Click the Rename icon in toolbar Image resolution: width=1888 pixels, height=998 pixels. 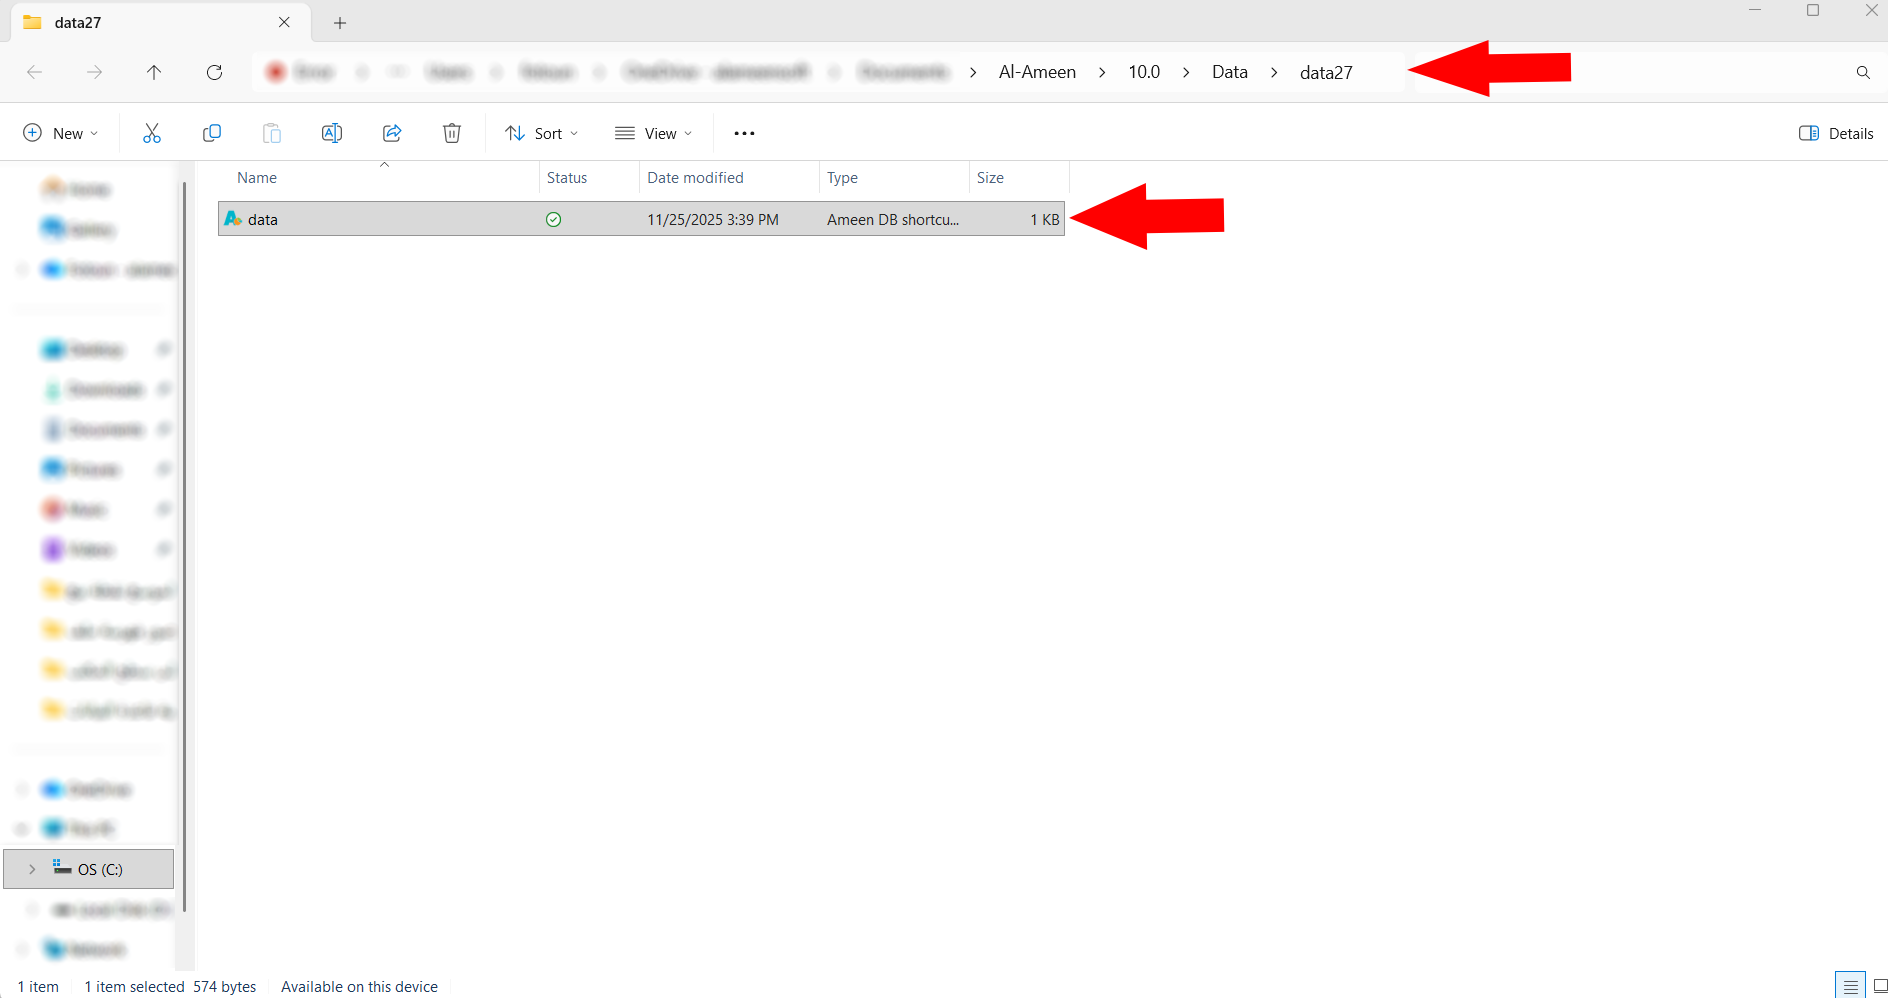coord(332,133)
